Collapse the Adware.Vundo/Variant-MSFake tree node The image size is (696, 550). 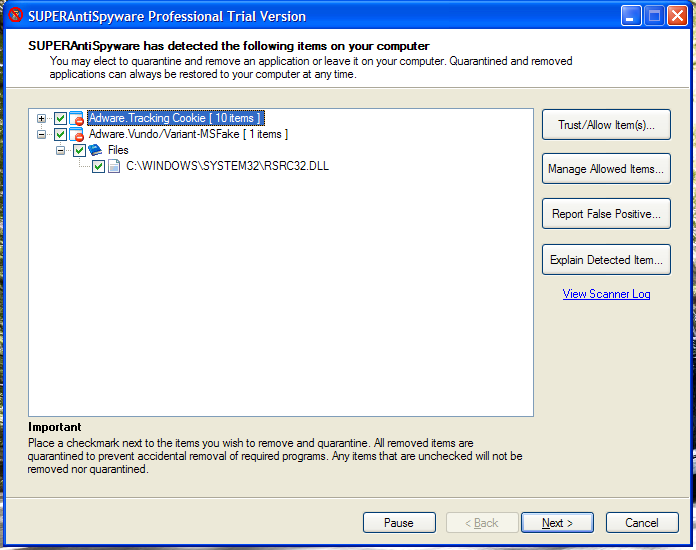click(x=41, y=135)
